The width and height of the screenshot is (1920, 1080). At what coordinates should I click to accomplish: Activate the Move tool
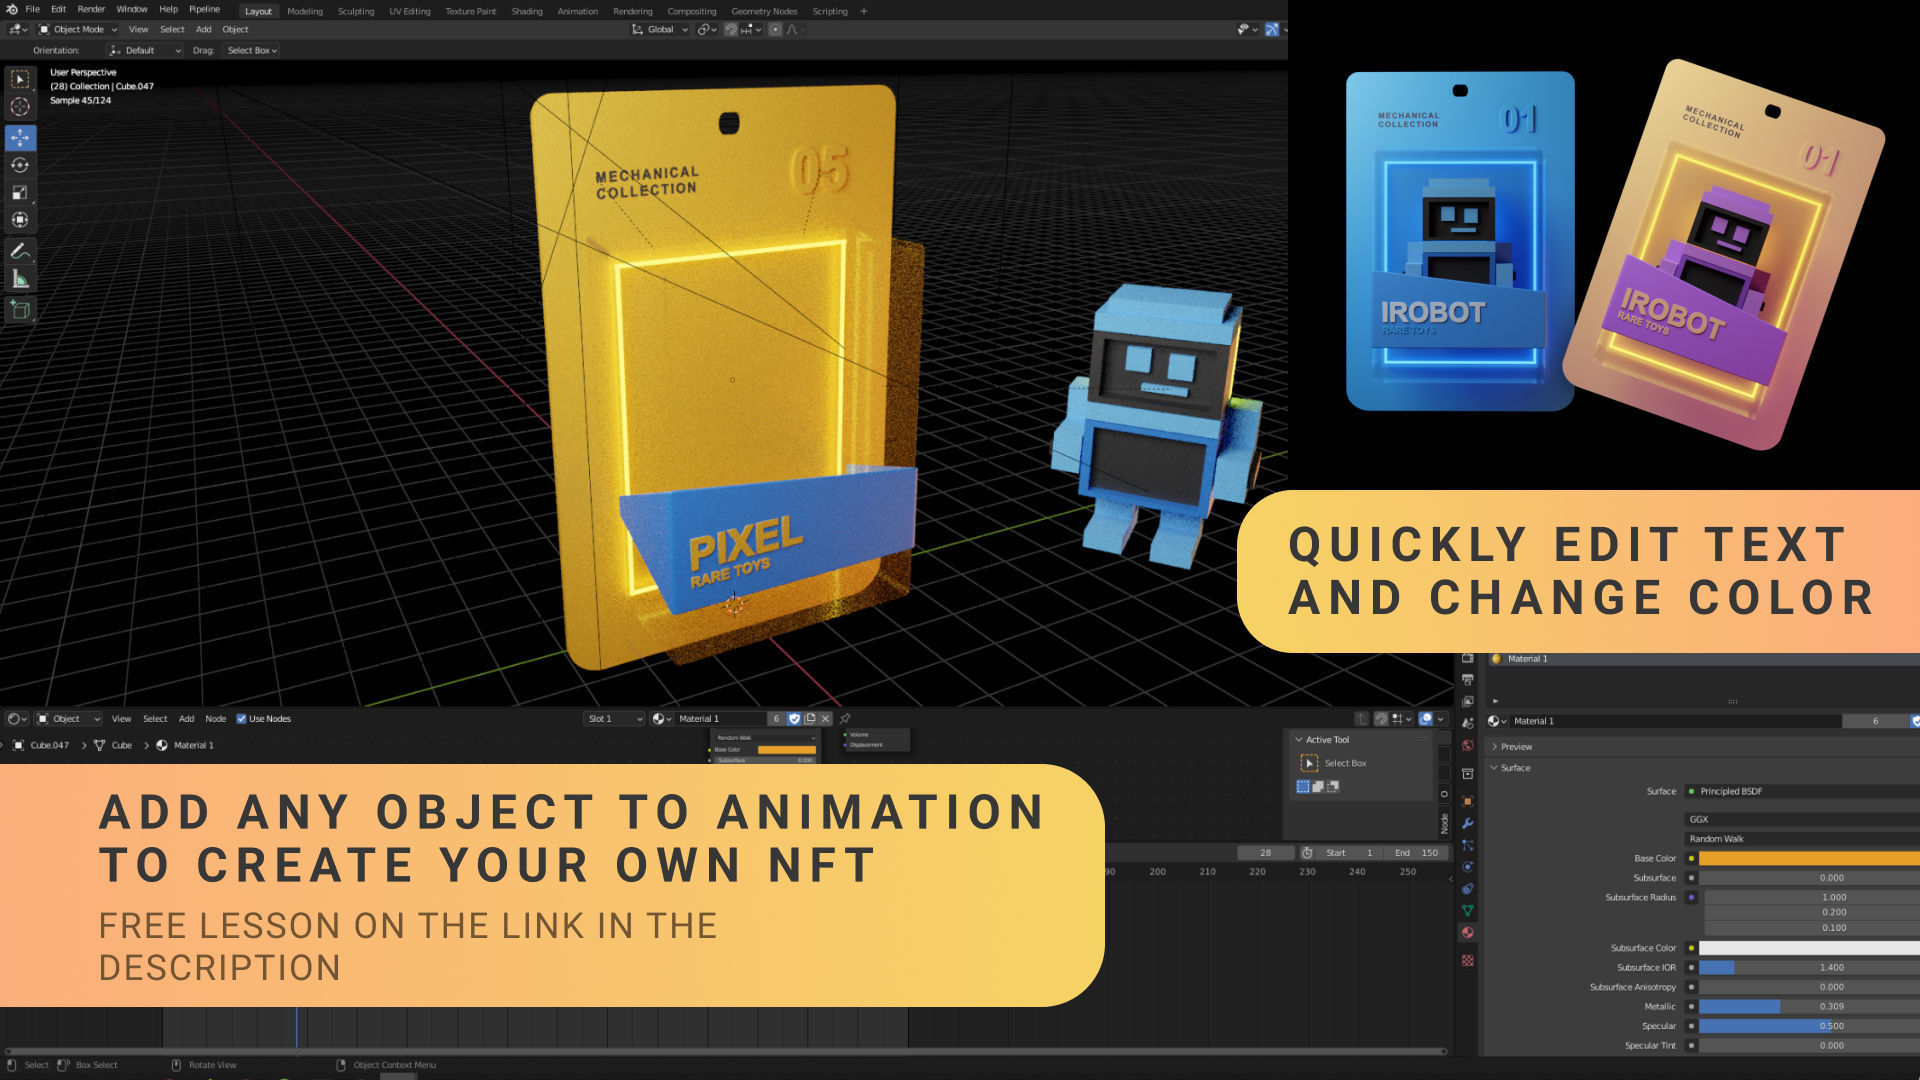[20, 138]
